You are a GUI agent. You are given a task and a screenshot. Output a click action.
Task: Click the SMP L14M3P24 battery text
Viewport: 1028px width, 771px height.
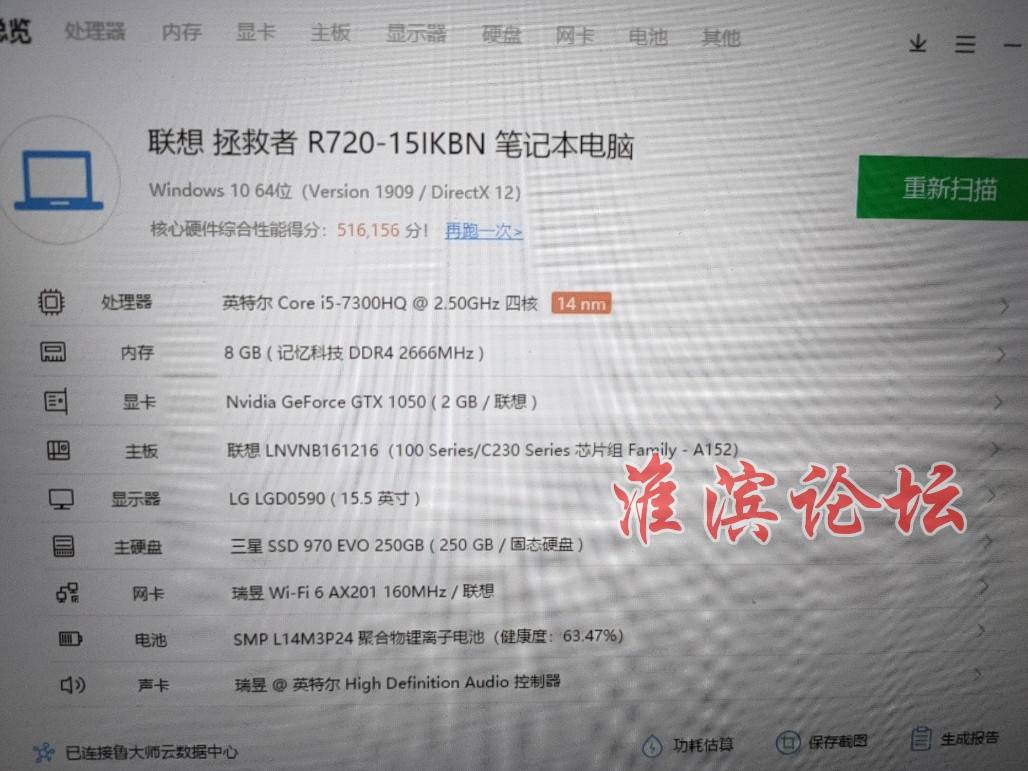click(x=429, y=637)
